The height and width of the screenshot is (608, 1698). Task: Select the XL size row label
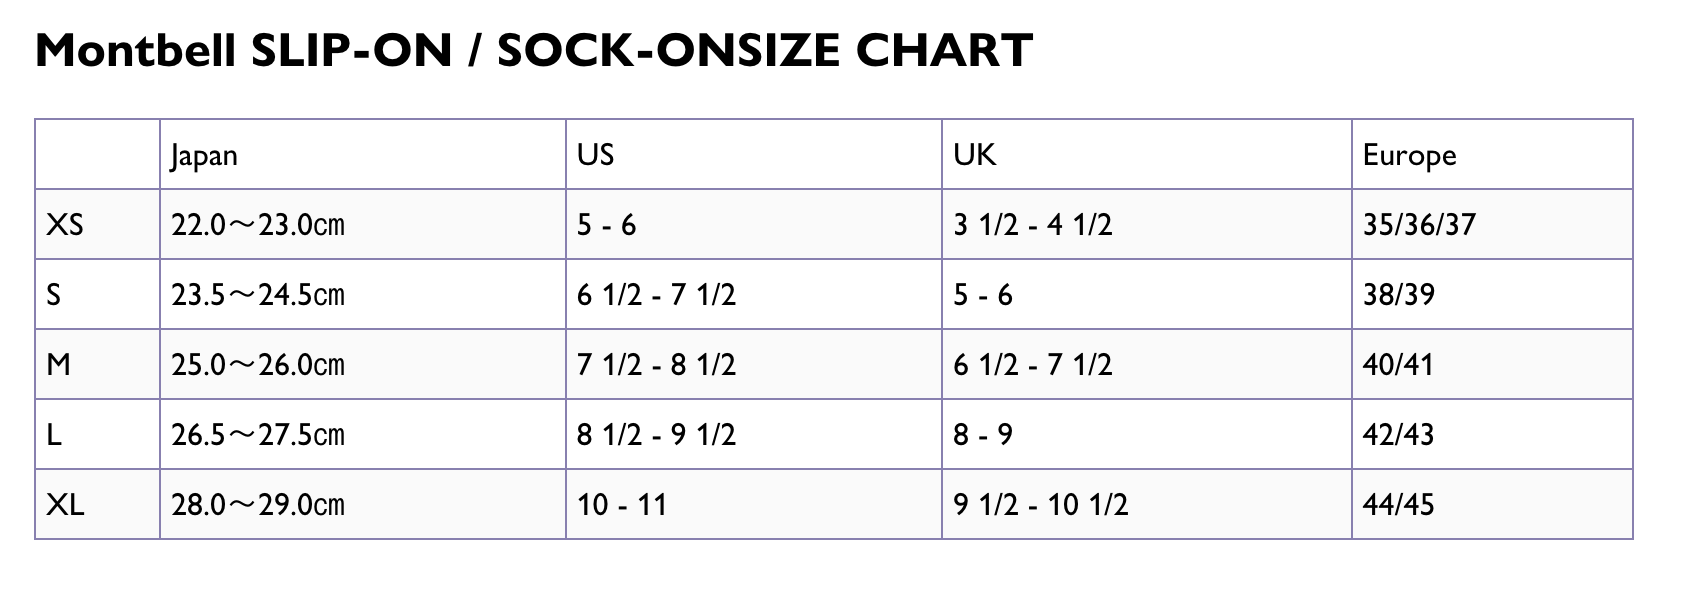[65, 504]
